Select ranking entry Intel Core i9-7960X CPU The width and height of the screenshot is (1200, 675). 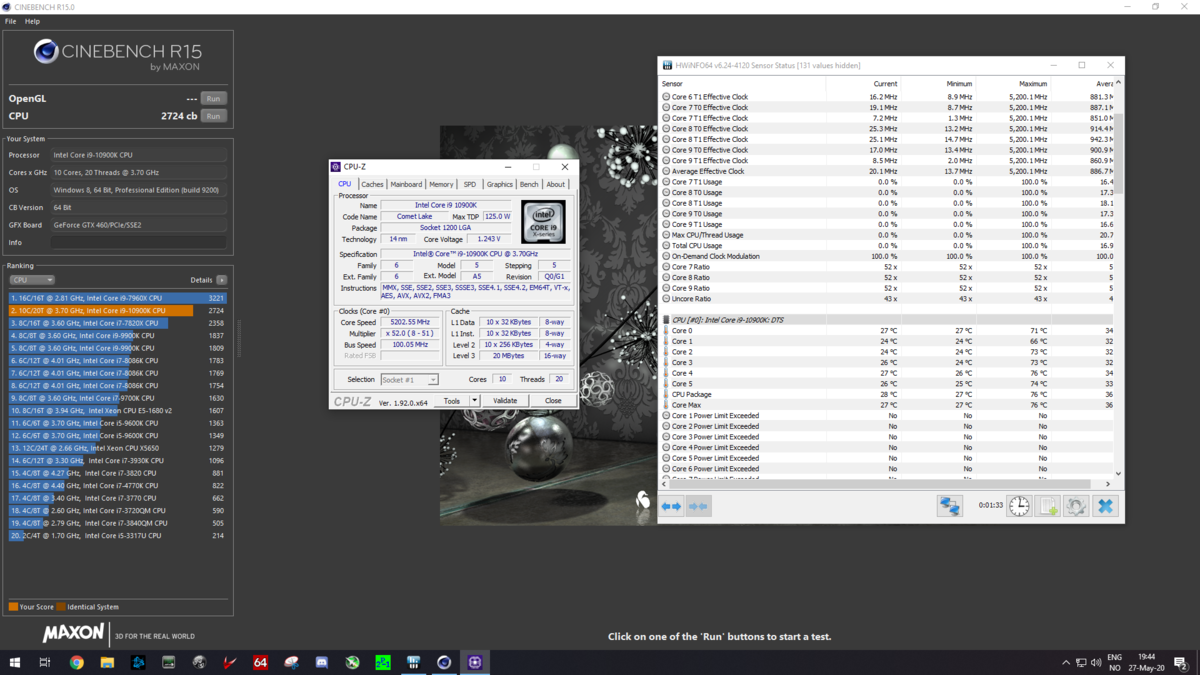(118, 298)
